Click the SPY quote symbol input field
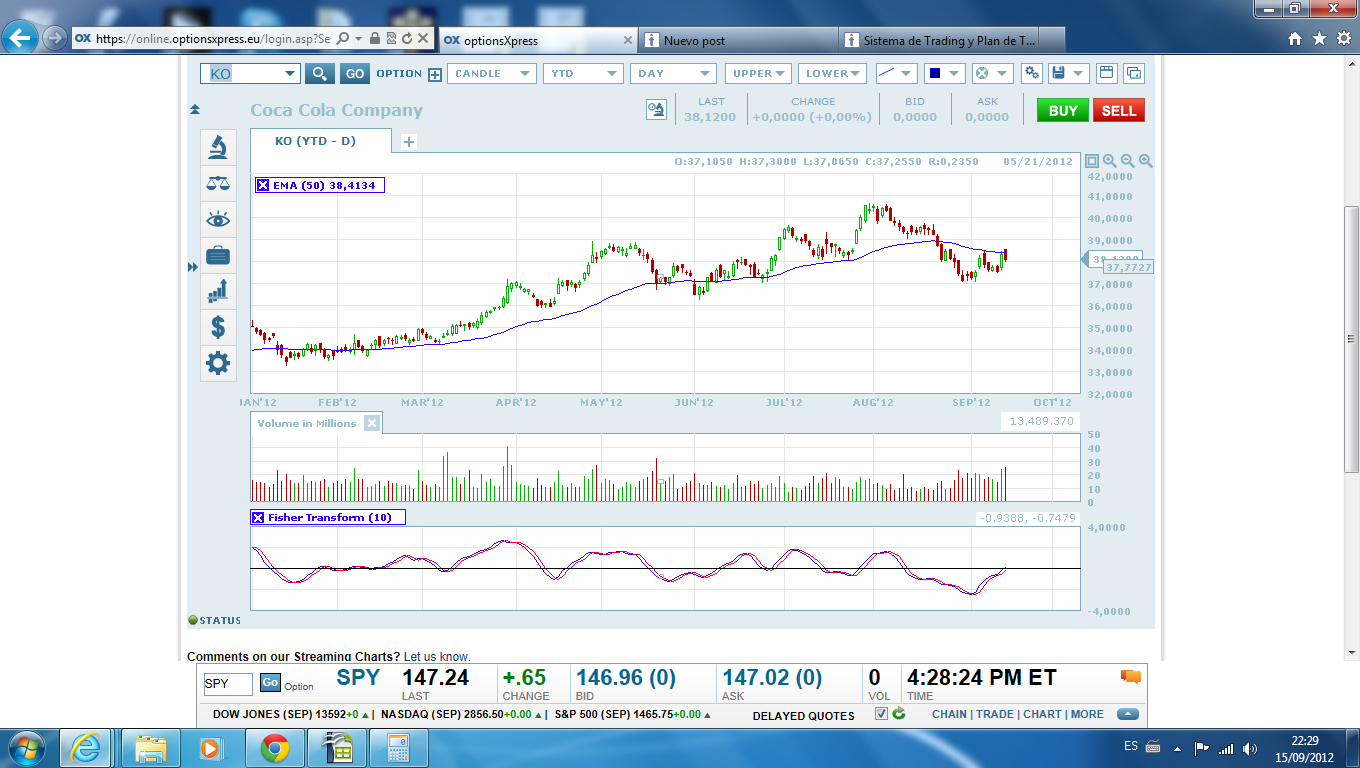1360x768 pixels. pyautogui.click(x=228, y=684)
